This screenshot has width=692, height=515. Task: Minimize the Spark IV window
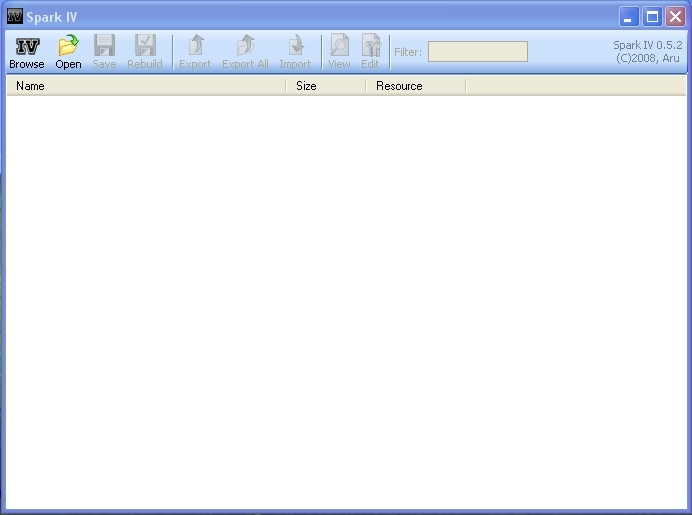tap(629, 17)
